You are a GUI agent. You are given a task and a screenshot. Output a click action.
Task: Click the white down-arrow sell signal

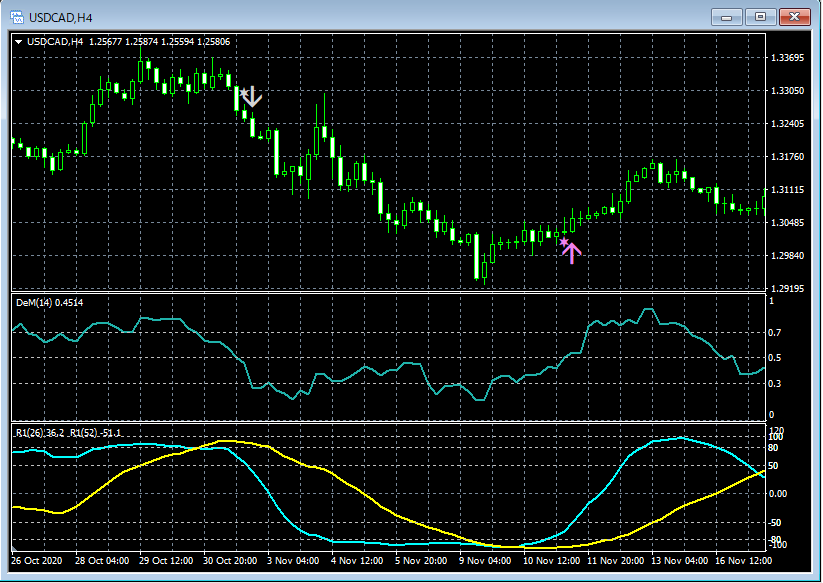251,97
